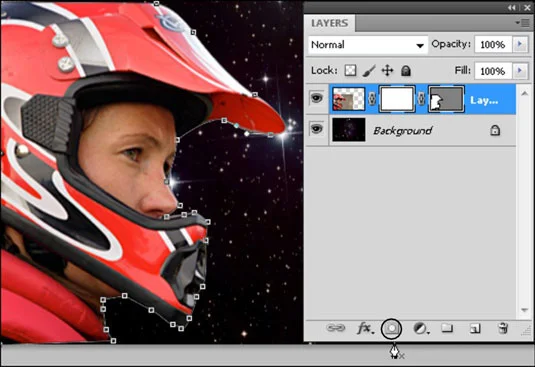
Task: Open the Opacity slider arrow
Action: [520, 44]
